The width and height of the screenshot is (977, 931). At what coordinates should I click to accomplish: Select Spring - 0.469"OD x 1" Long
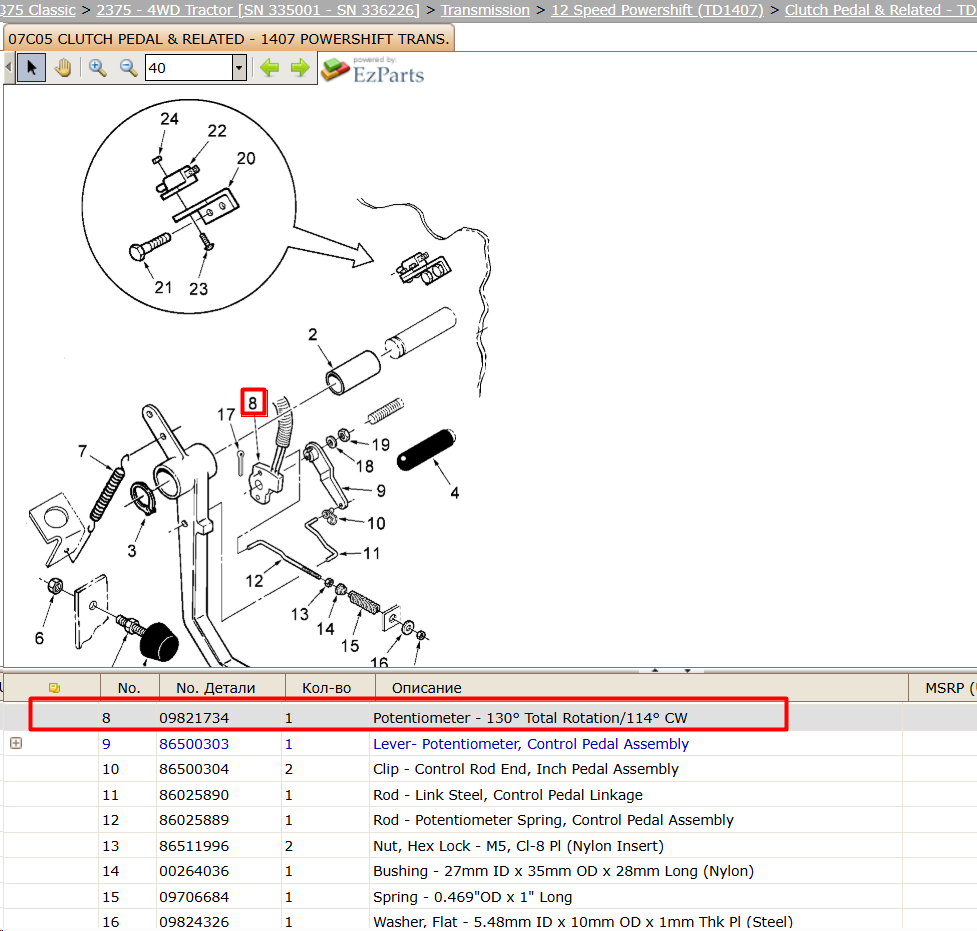pyautogui.click(x=472, y=897)
